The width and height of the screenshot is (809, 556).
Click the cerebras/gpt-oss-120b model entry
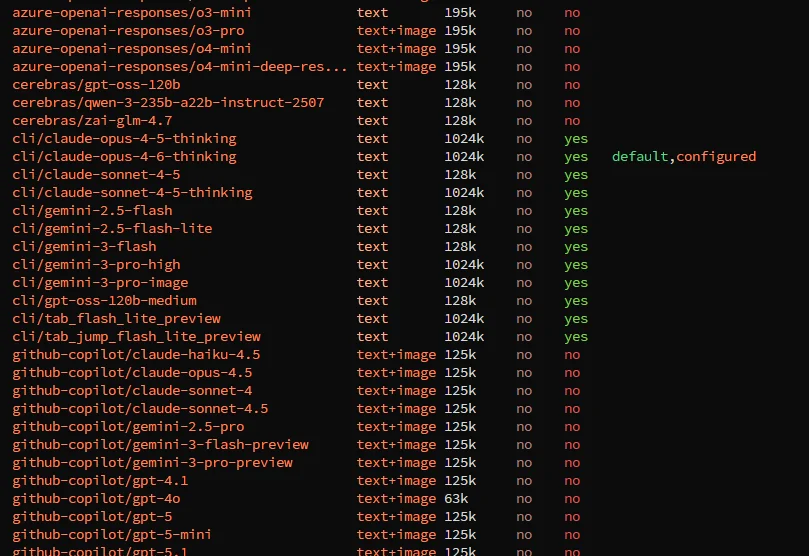pos(96,85)
